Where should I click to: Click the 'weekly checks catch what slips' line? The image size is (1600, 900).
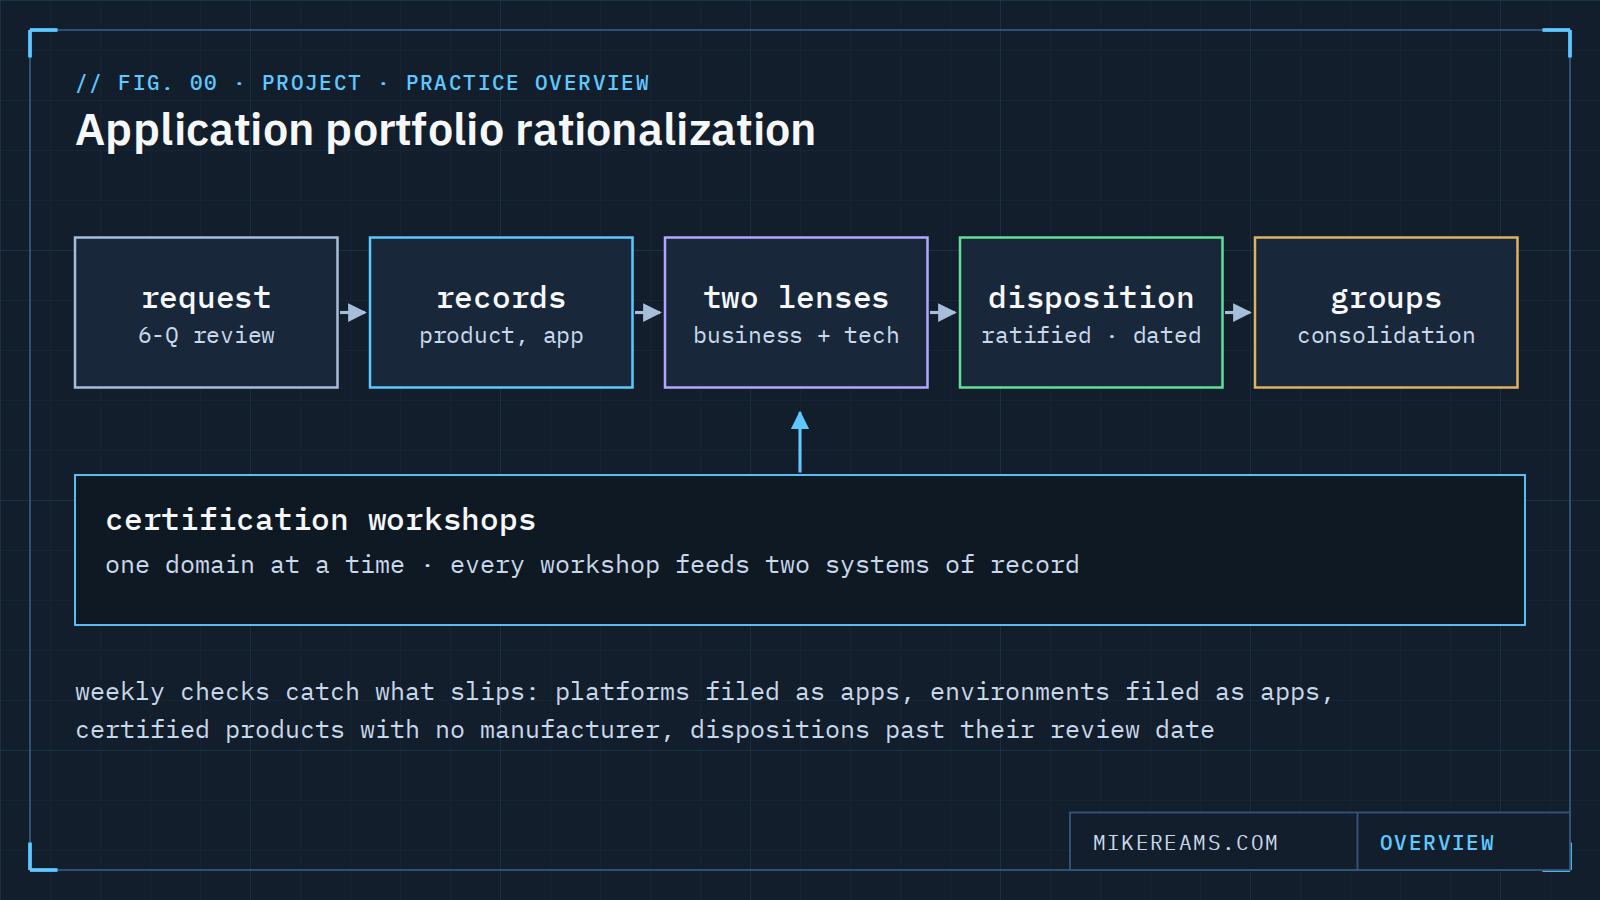pos(704,692)
